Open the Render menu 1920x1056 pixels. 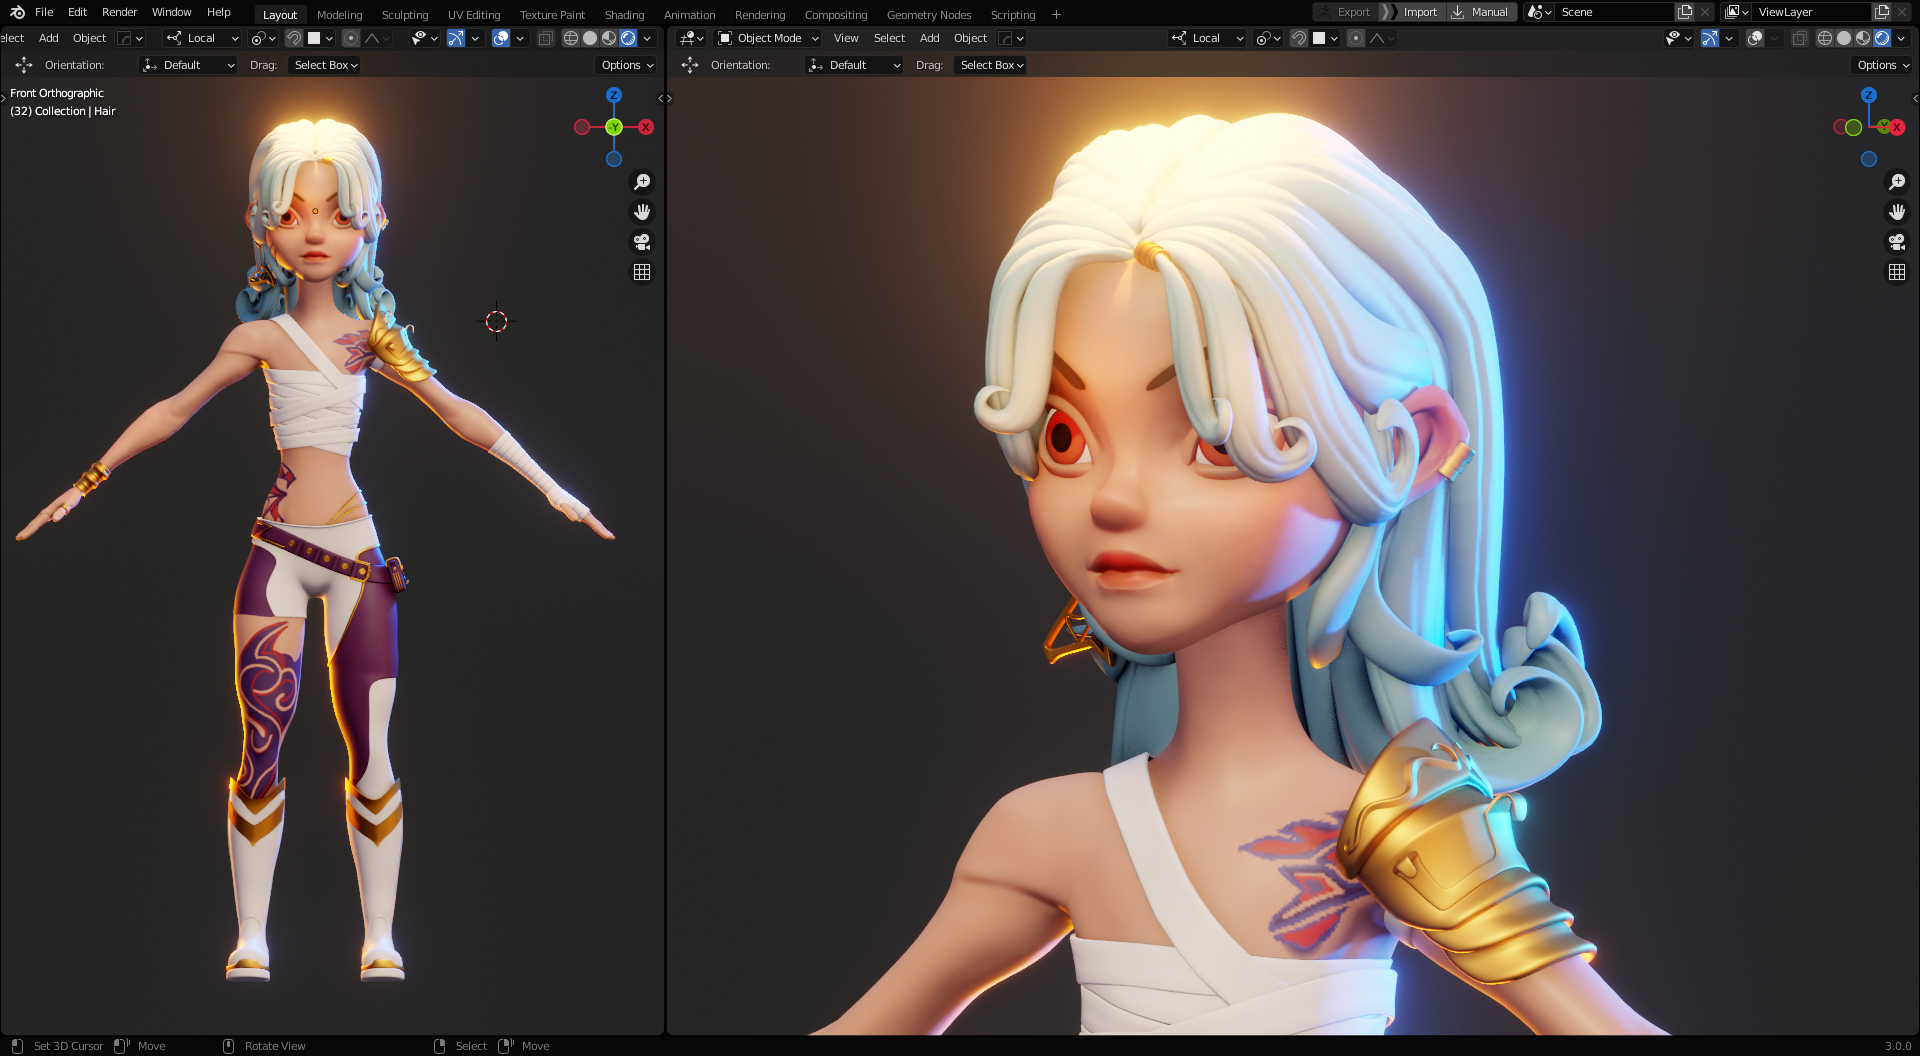(119, 12)
